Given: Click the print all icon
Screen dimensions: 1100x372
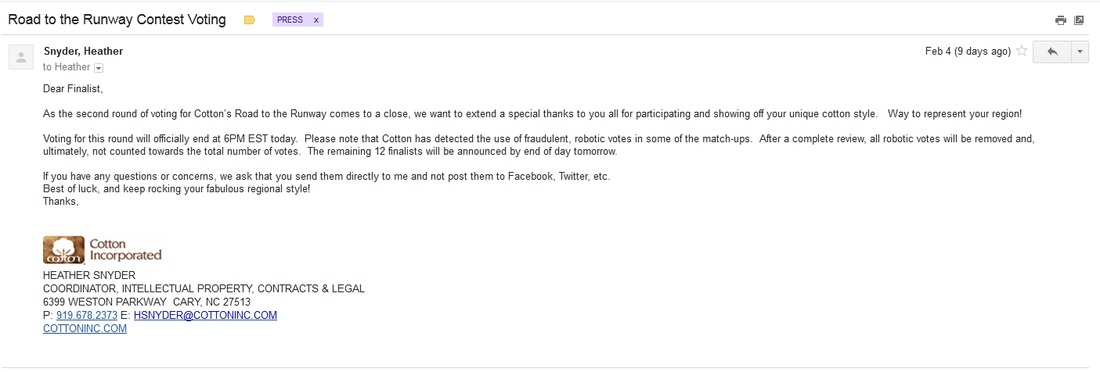Looking at the screenshot, I should 1060,20.
